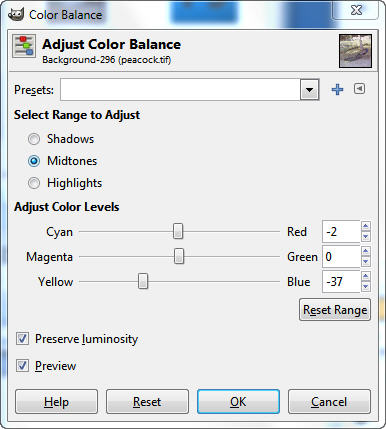This screenshot has height=429, width=386.
Task: Open Help for Color Balance
Action: point(56,402)
